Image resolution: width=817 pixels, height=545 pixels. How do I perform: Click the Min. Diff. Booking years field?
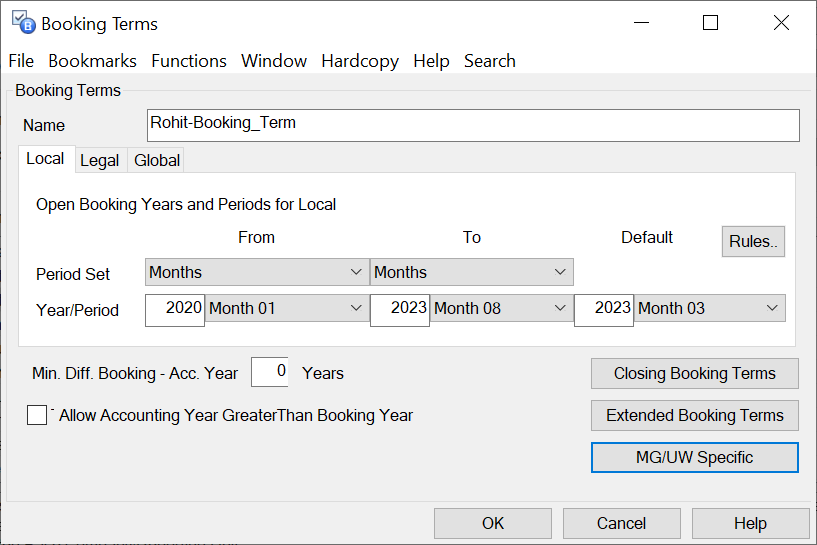pos(271,372)
